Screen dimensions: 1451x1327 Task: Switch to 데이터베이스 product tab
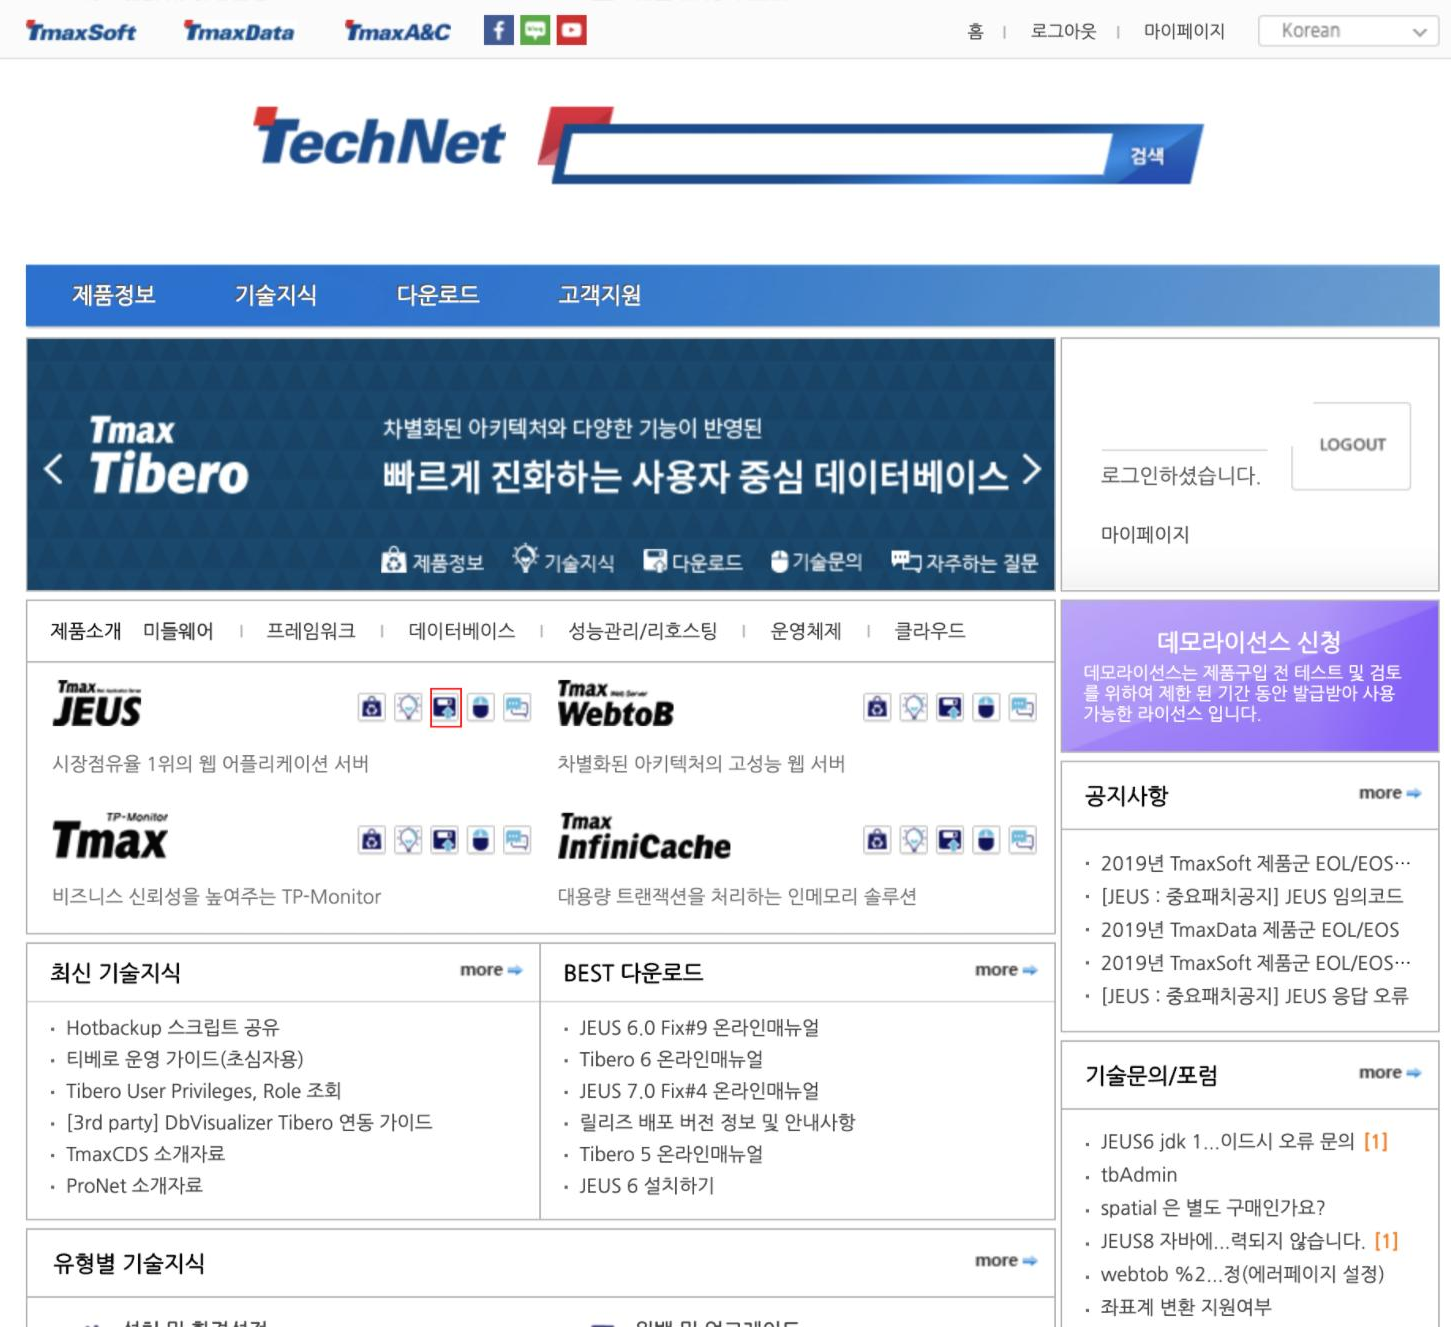tap(462, 631)
